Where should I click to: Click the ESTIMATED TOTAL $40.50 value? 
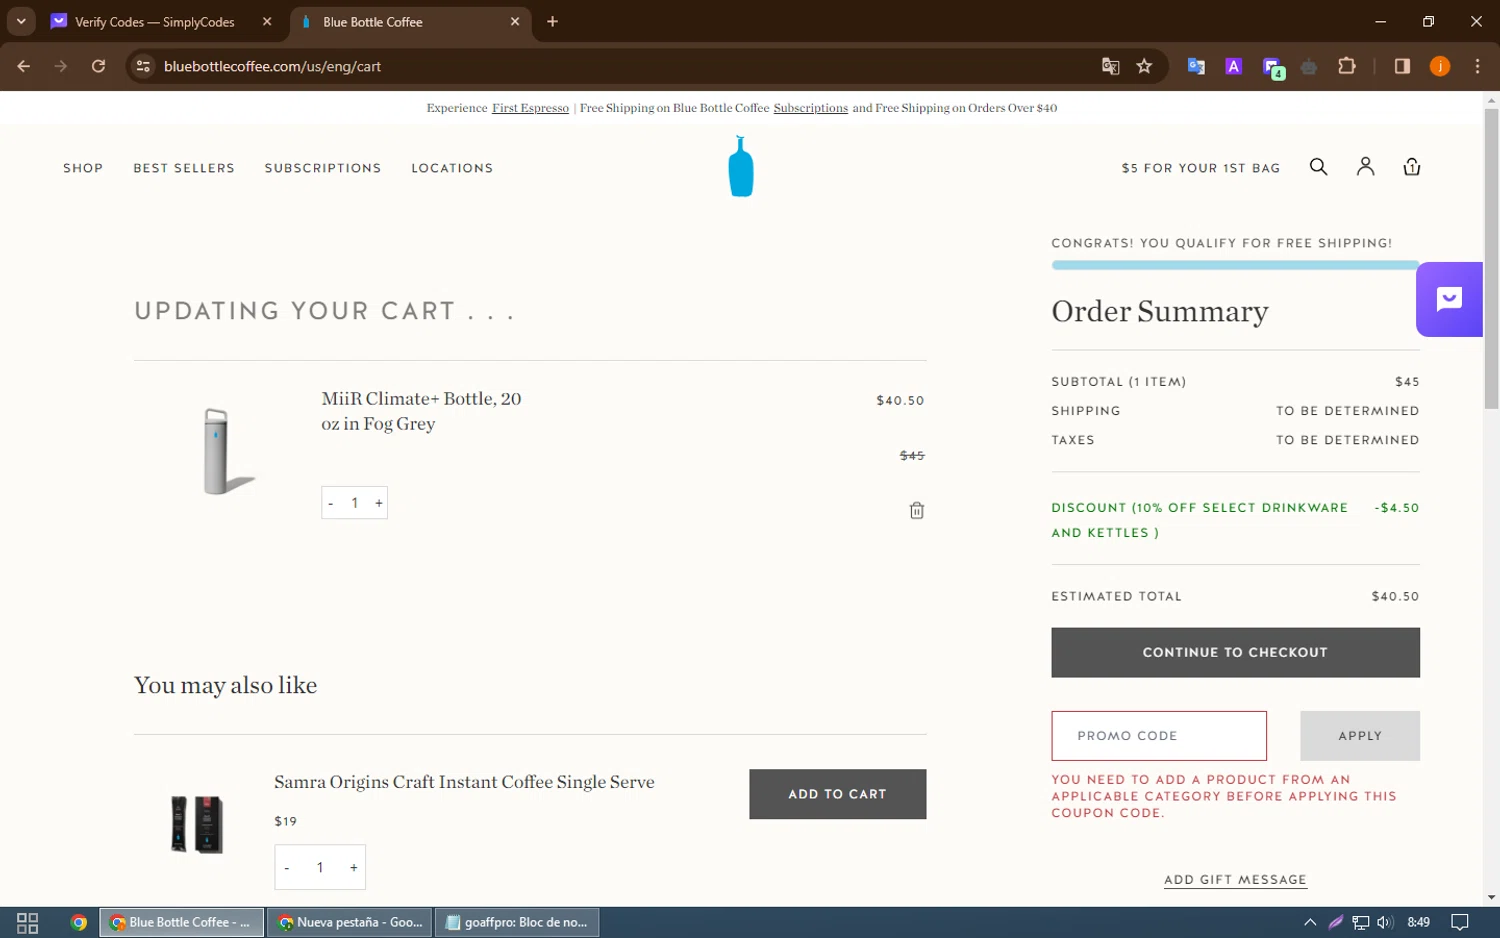tap(1395, 596)
